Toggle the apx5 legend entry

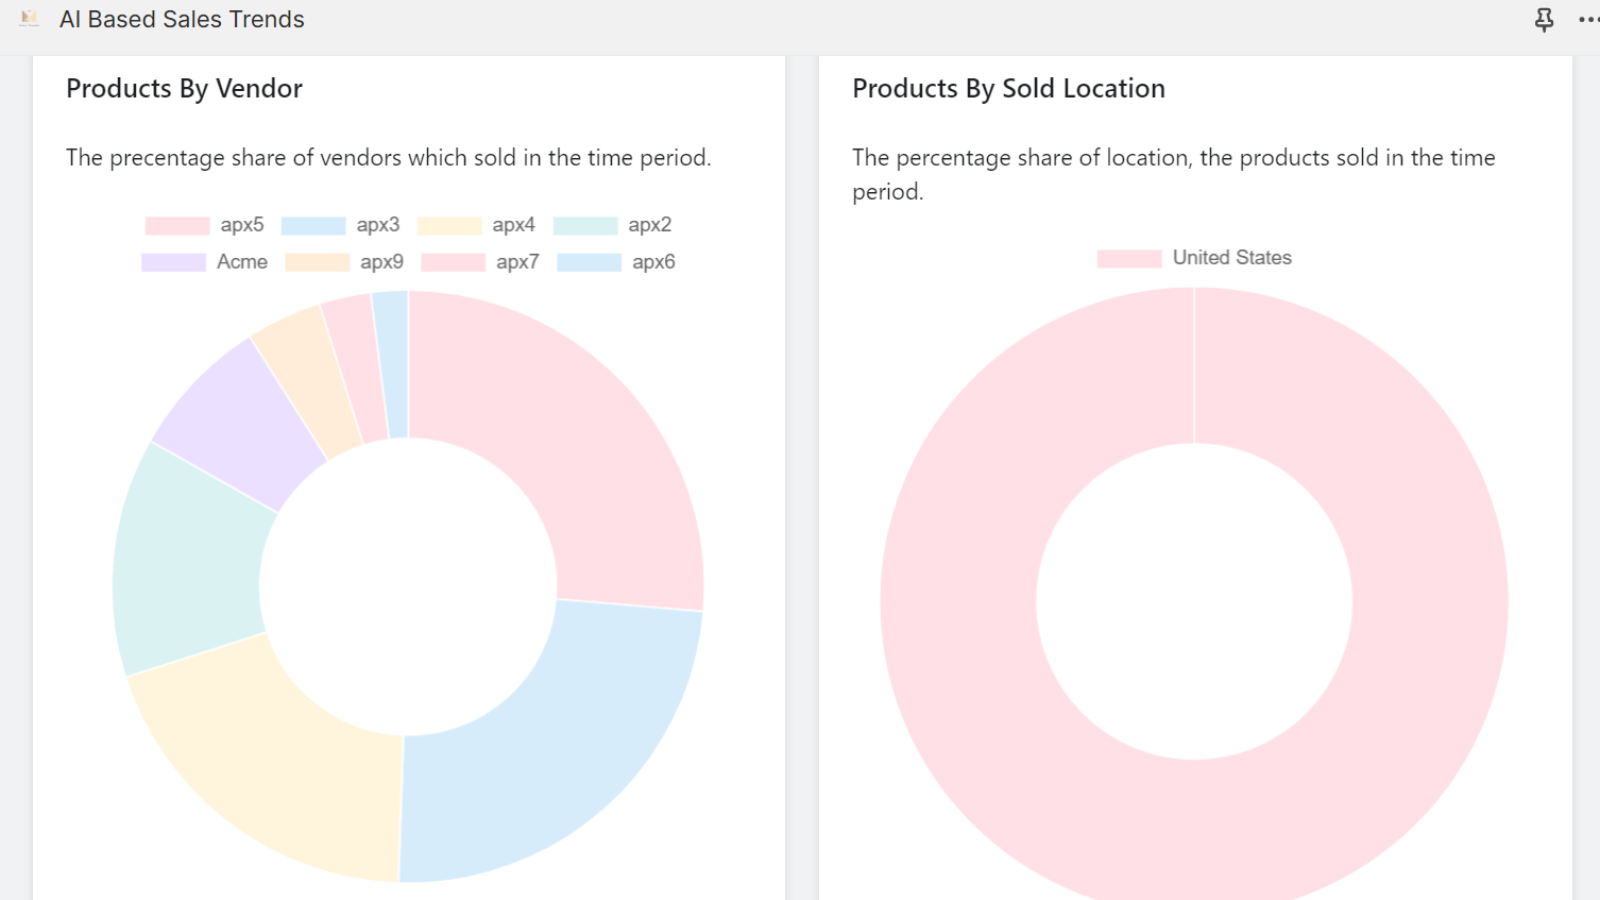point(241,225)
